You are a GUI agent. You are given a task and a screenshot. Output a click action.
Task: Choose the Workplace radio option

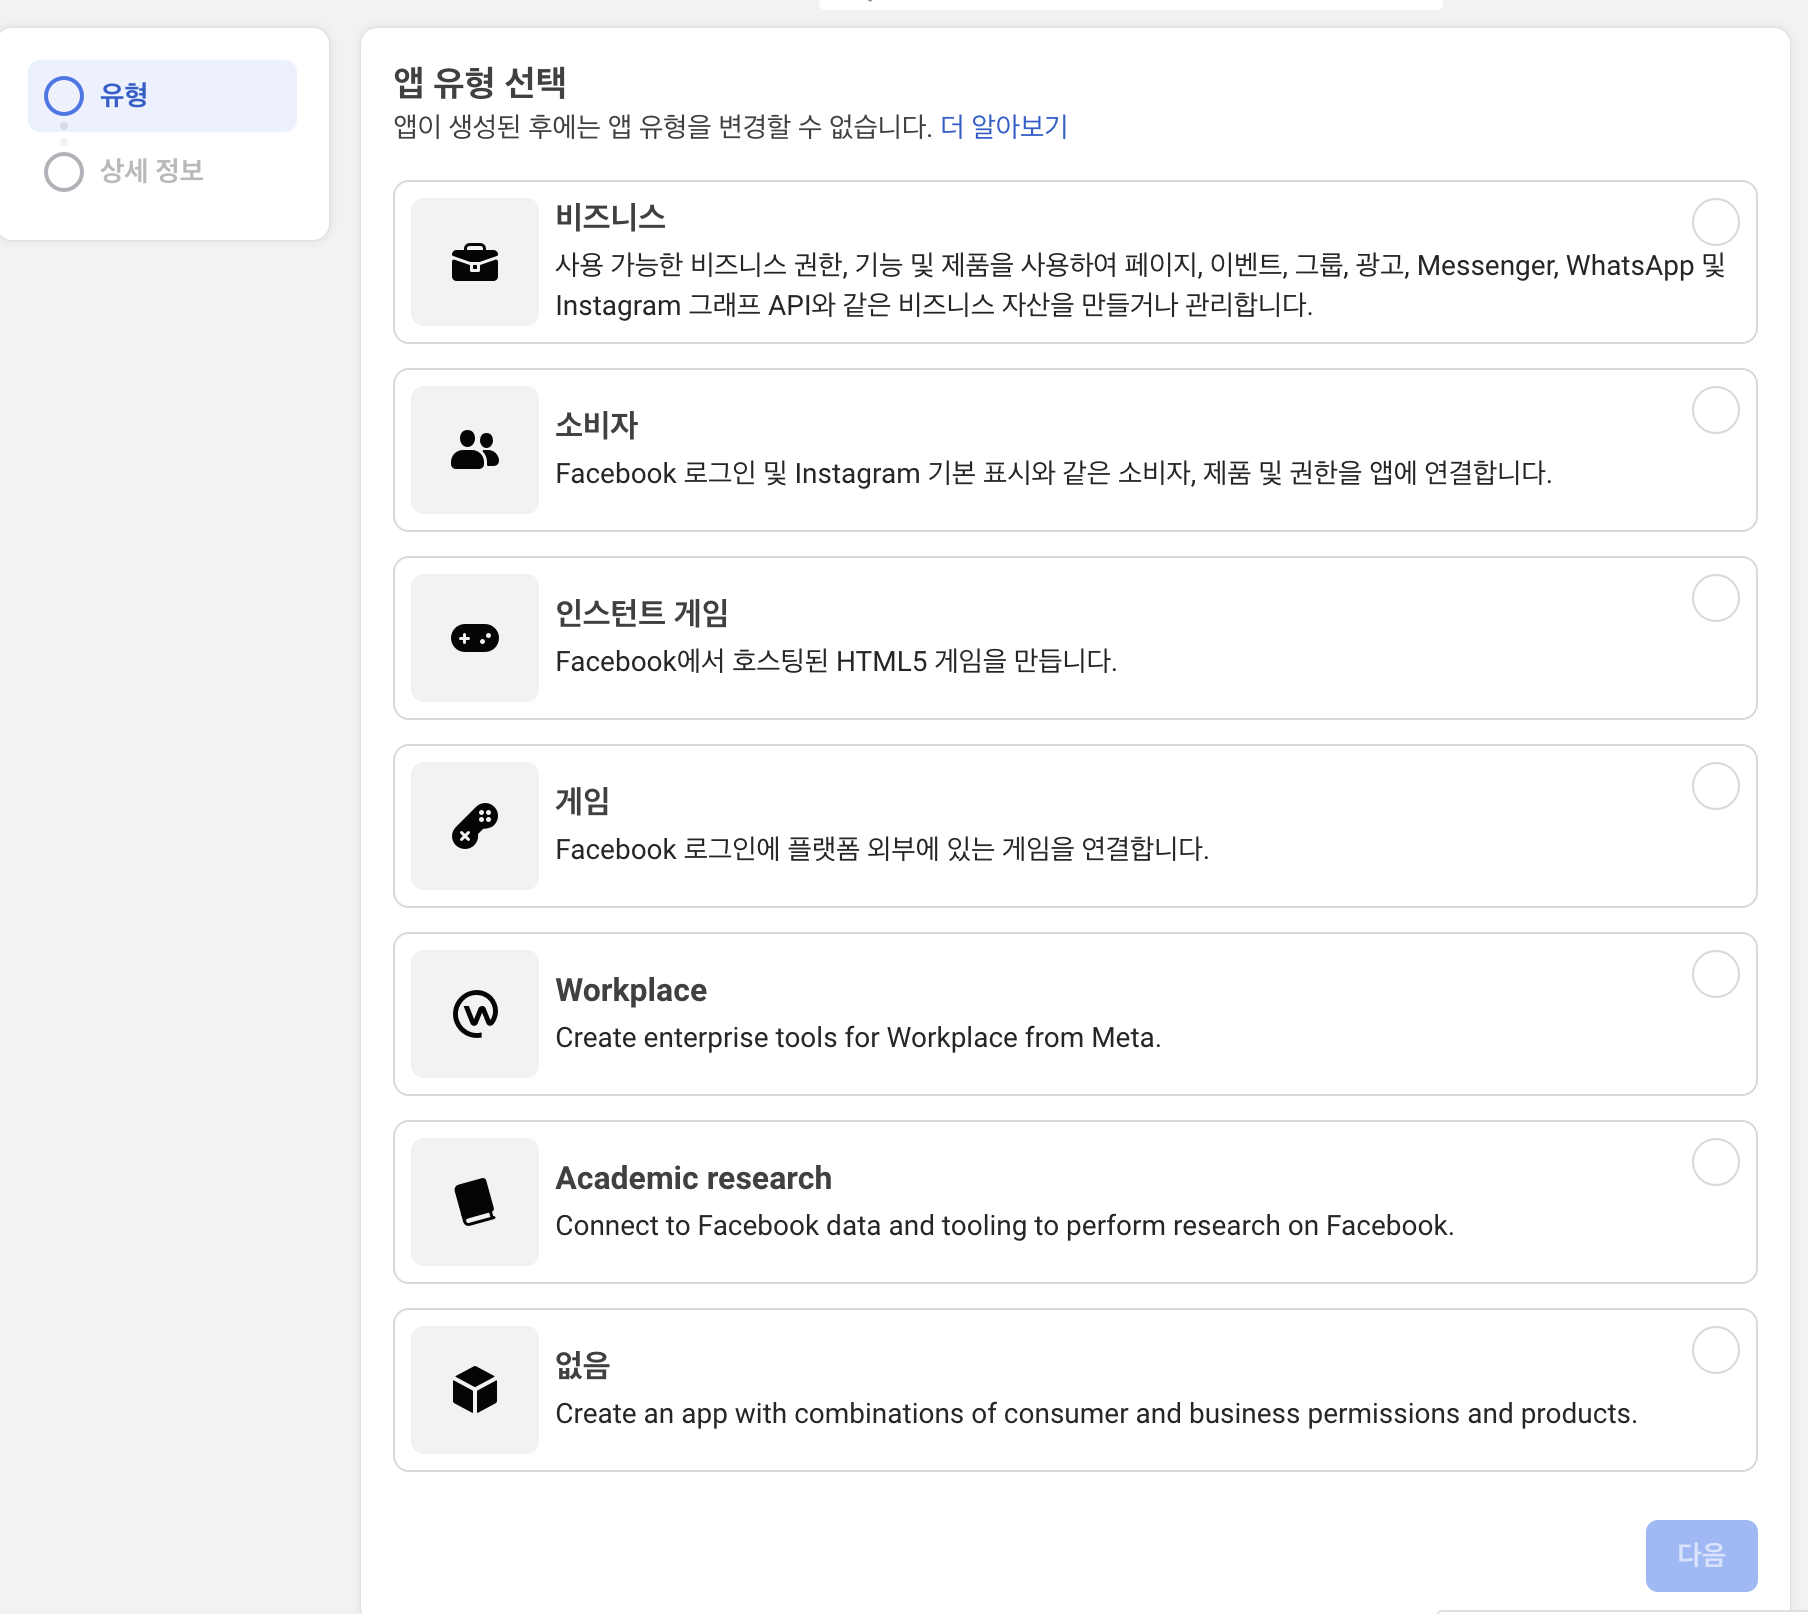pyautogui.click(x=1716, y=974)
